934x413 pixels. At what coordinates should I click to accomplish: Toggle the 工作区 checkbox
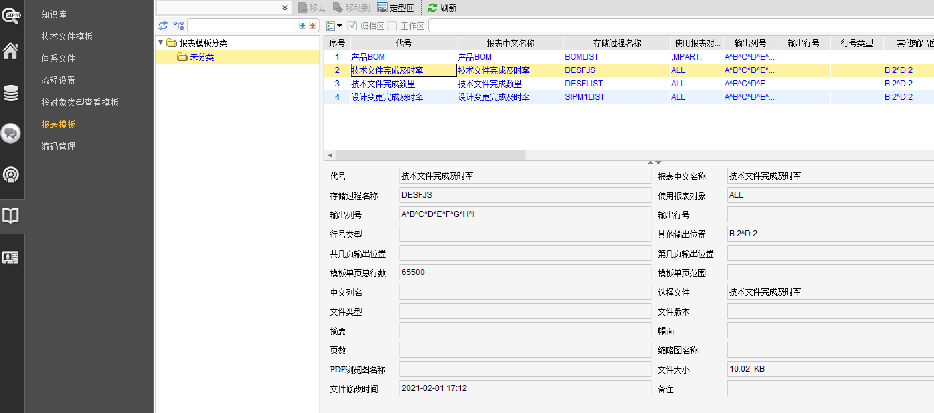click(x=392, y=26)
